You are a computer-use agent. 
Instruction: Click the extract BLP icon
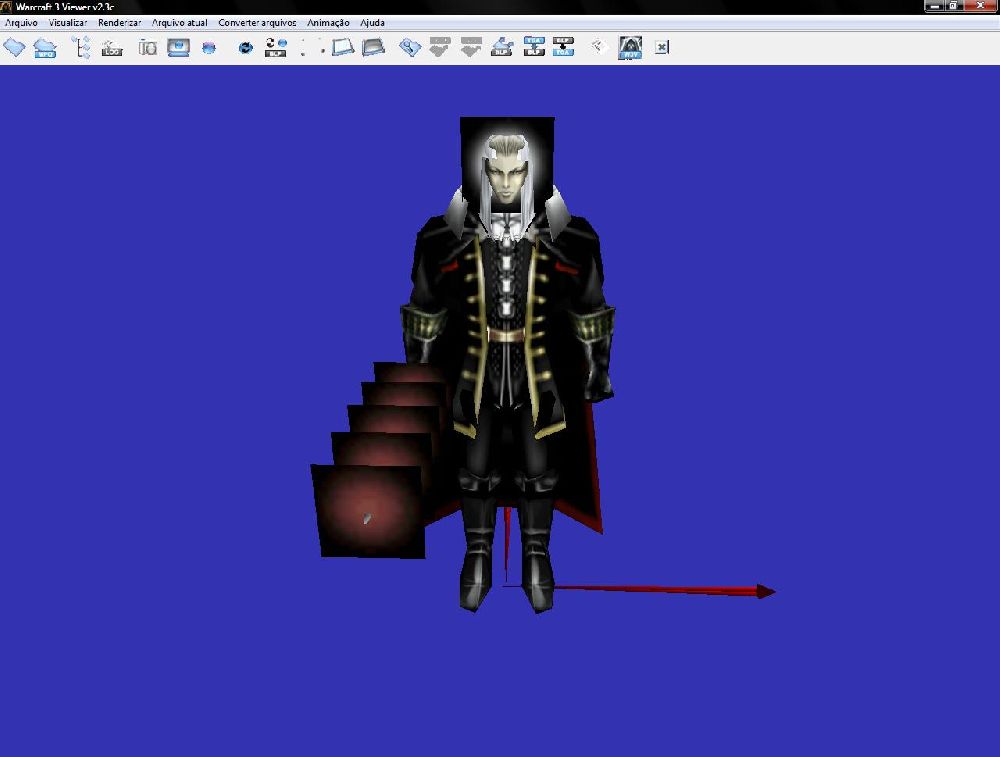(502, 47)
